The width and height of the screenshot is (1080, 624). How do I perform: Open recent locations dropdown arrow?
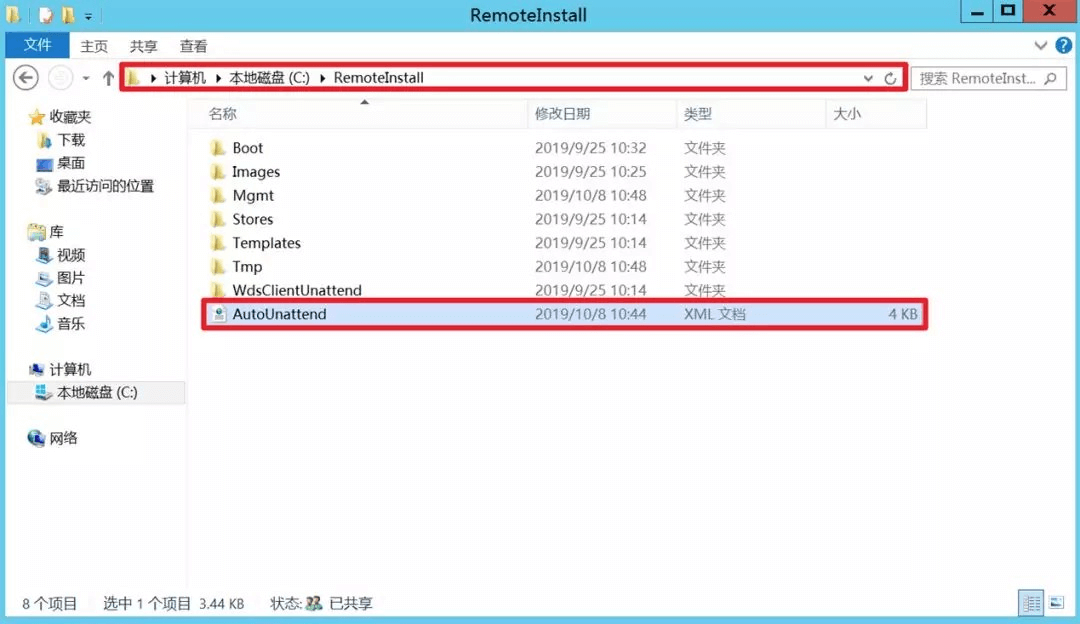tap(86, 78)
